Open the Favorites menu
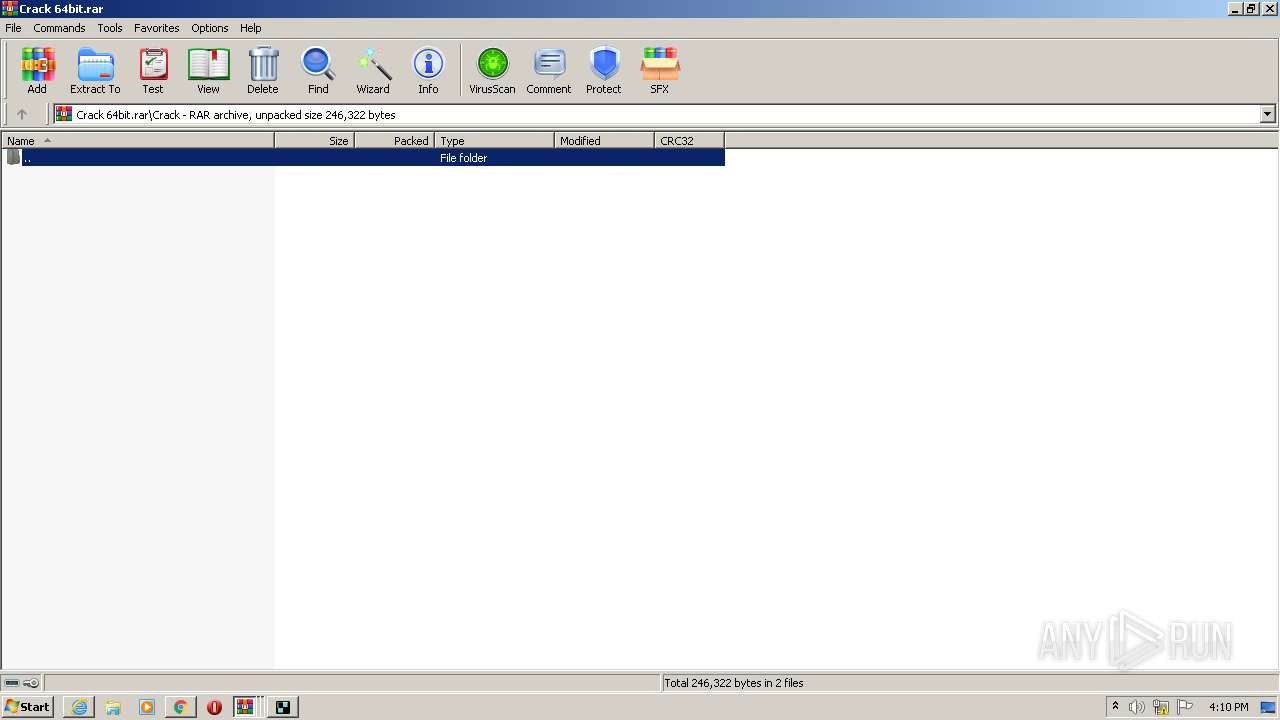Viewport: 1280px width, 720px height. [x=157, y=28]
